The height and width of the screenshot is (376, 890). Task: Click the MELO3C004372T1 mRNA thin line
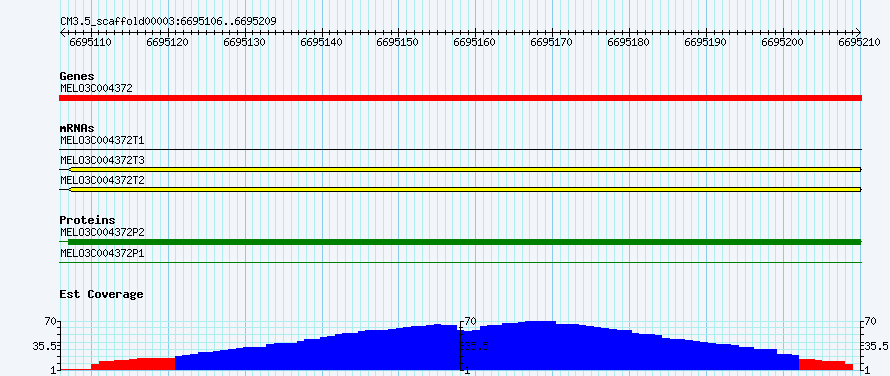tap(460, 149)
